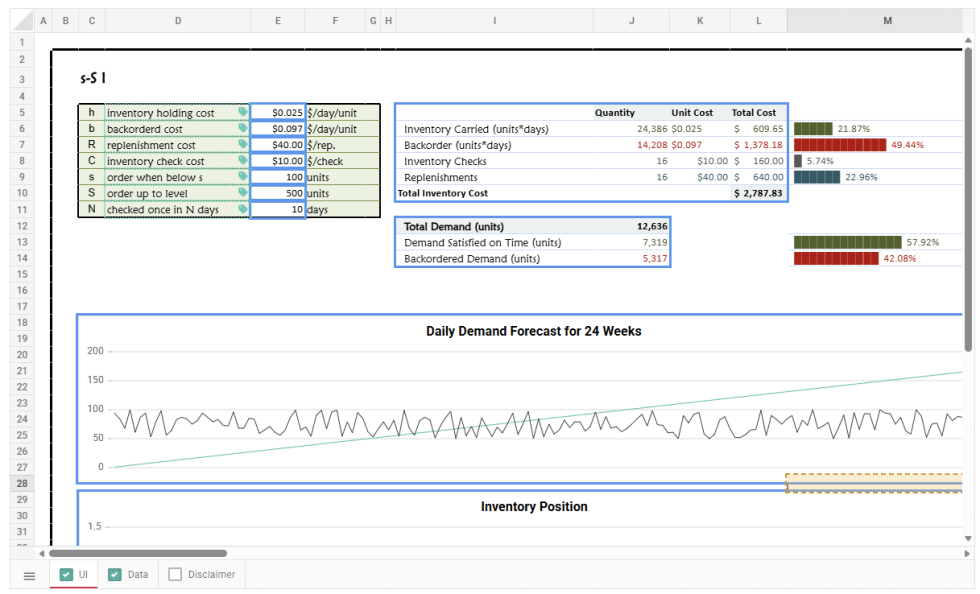
Task: Click the green 57.92% data bar
Action: pyautogui.click(x=848, y=242)
